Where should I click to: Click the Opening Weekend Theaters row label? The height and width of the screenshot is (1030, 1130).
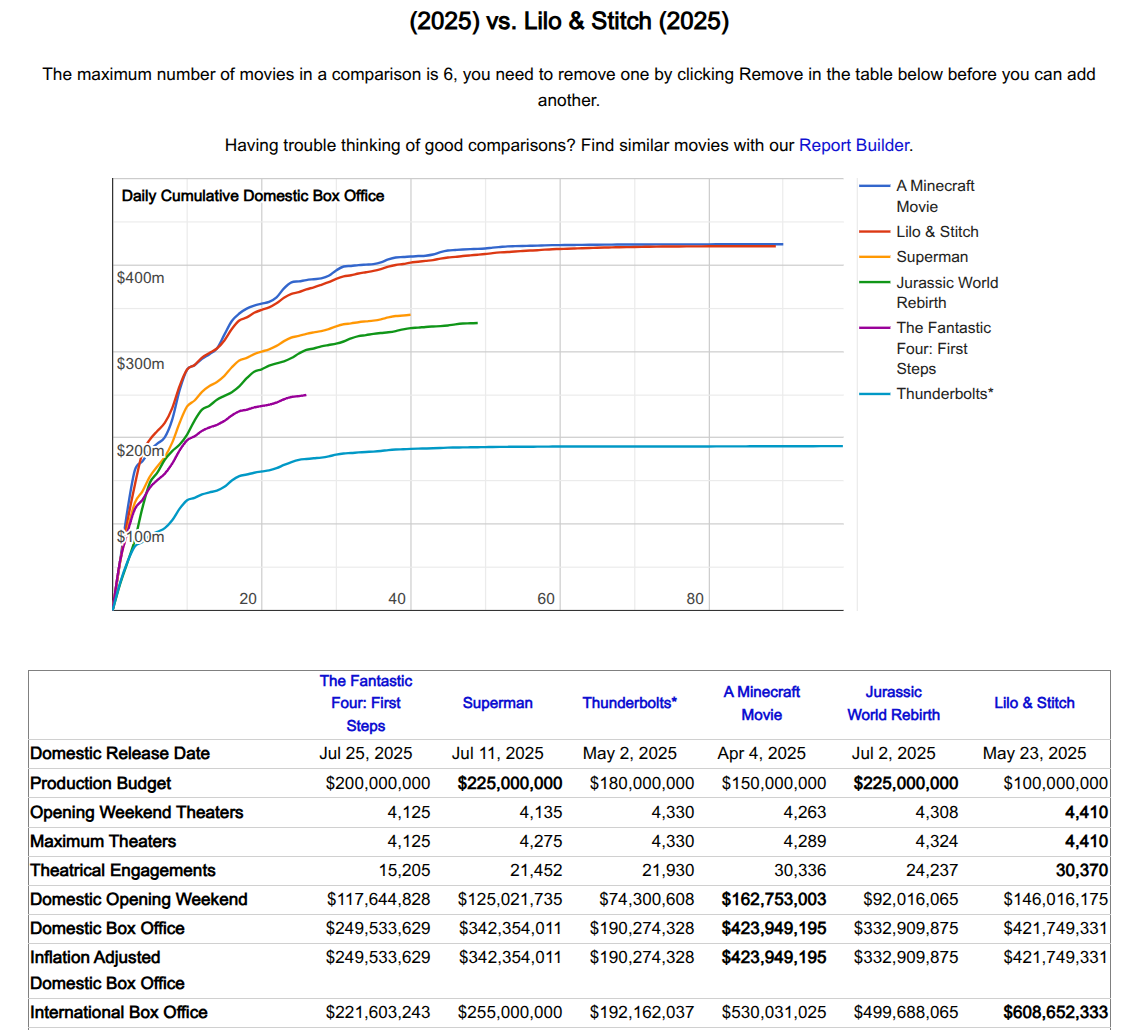pos(137,812)
